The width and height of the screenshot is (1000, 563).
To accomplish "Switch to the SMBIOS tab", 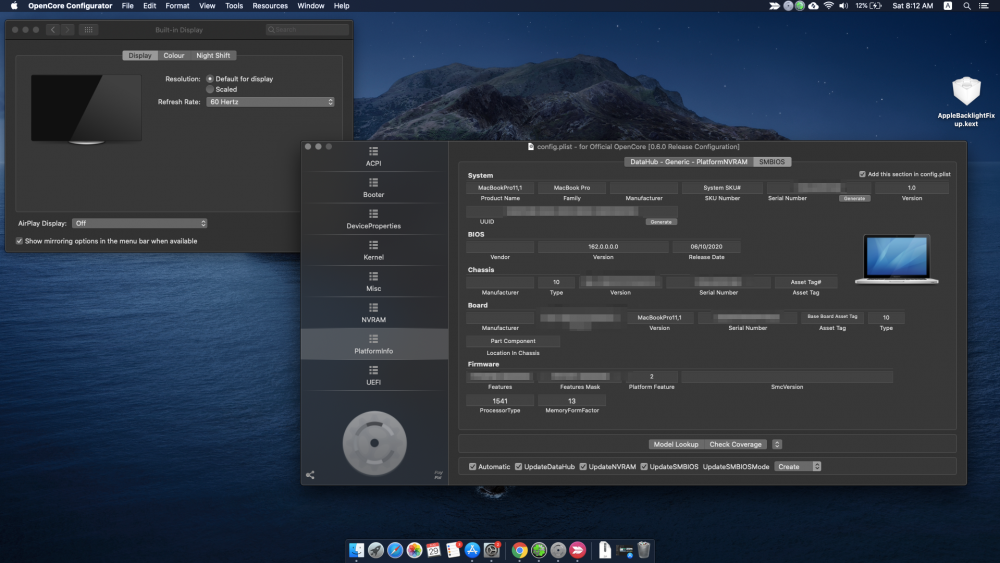I will [772, 162].
